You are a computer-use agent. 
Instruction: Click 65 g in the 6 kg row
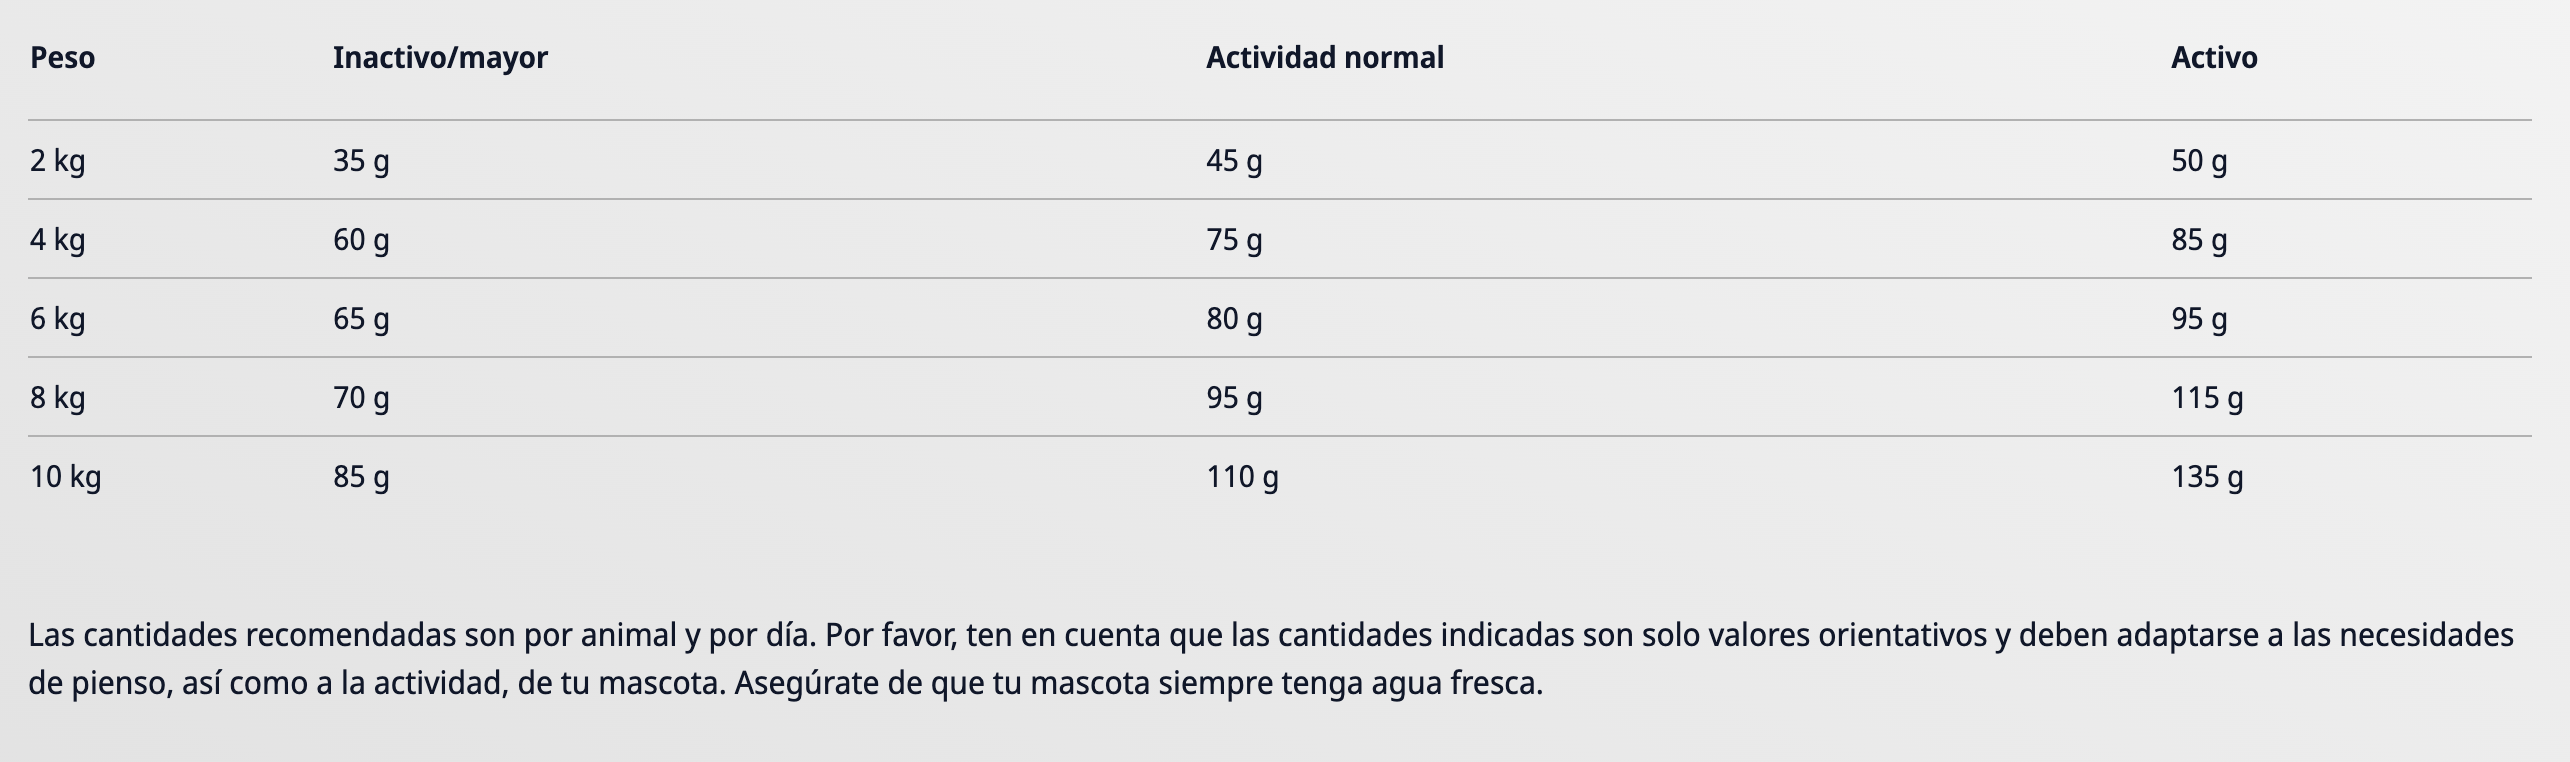point(361,319)
